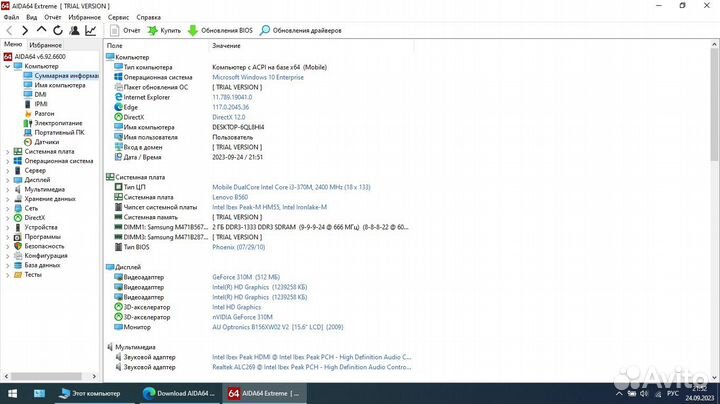
Task: Expand the Операционная система tree node
Action: pyautogui.click(x=7, y=161)
